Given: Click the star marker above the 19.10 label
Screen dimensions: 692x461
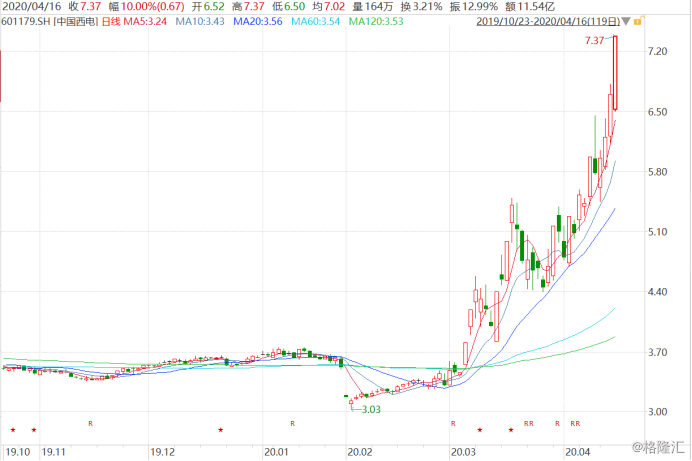Looking at the screenshot, I should (13, 430).
